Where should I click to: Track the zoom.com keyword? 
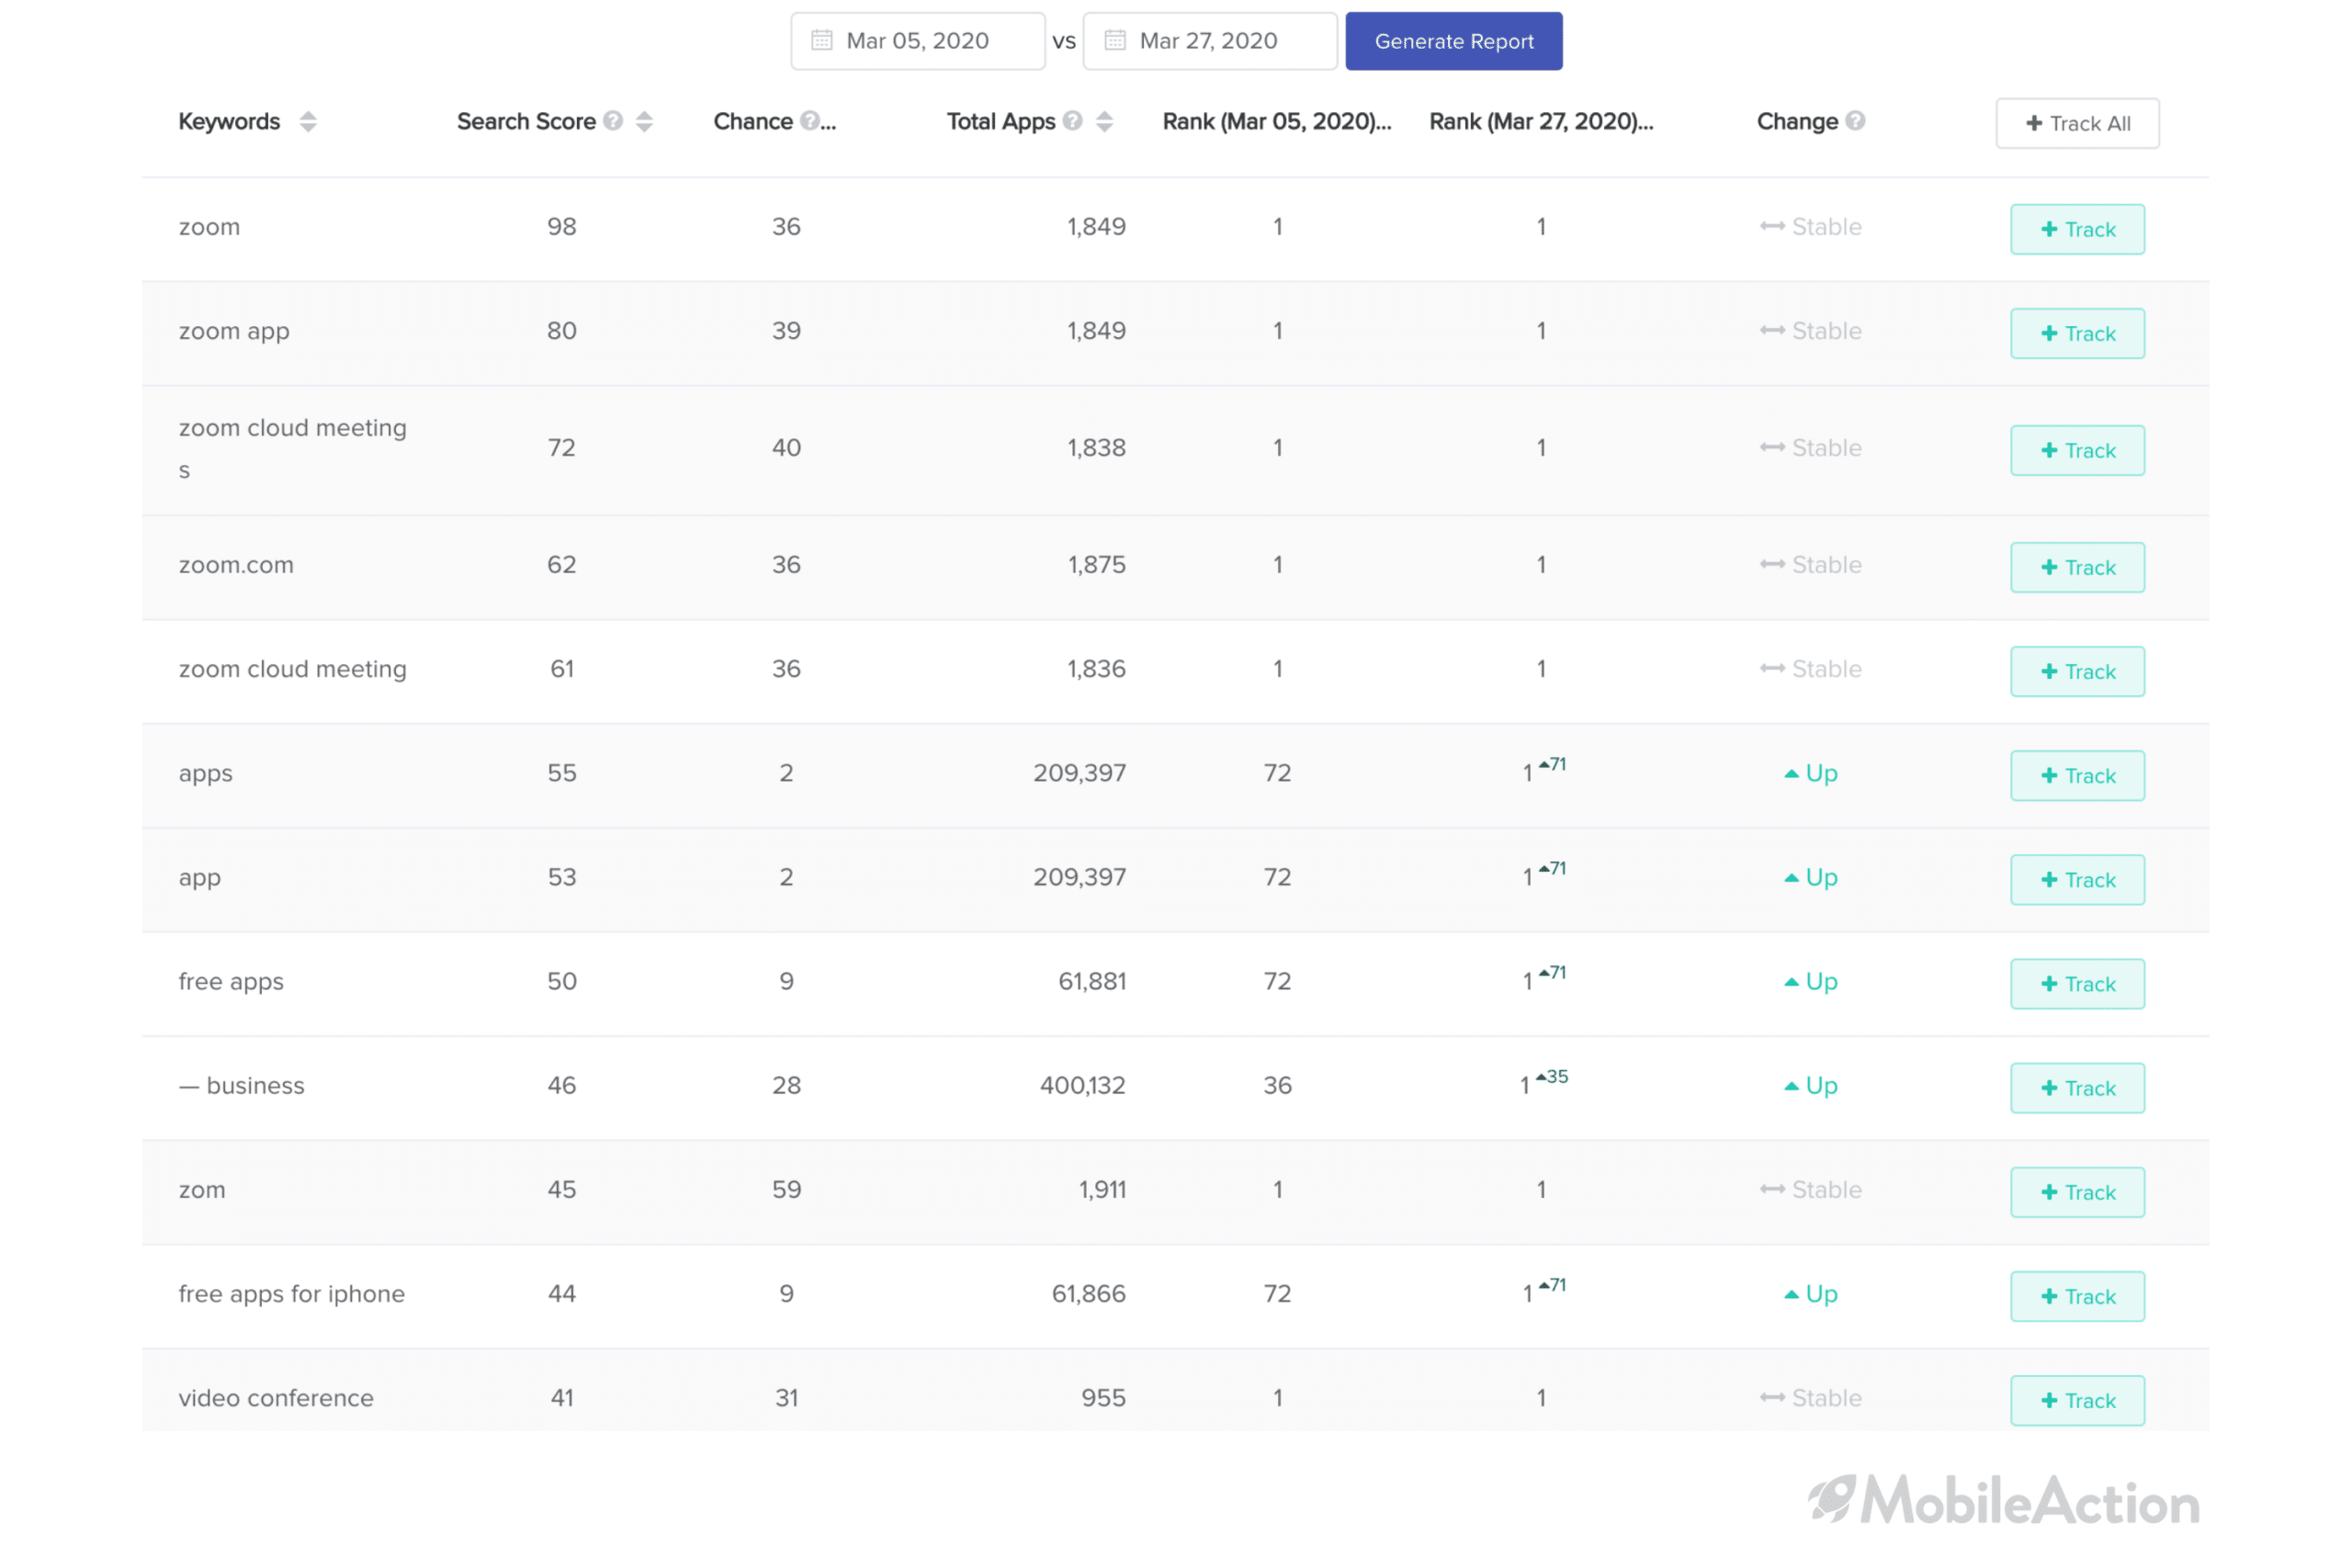coord(2077,567)
